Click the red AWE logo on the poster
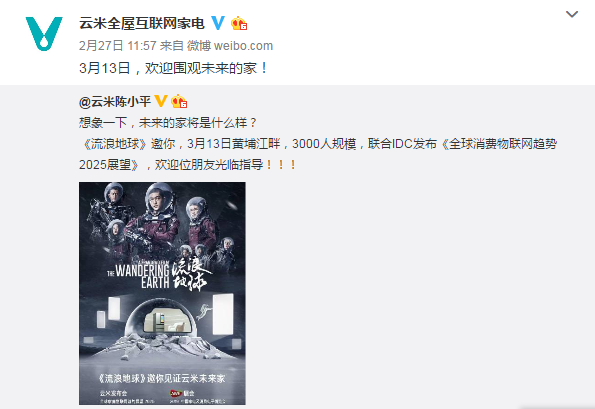Image resolution: width=595 pixels, height=409 pixels. click(176, 393)
